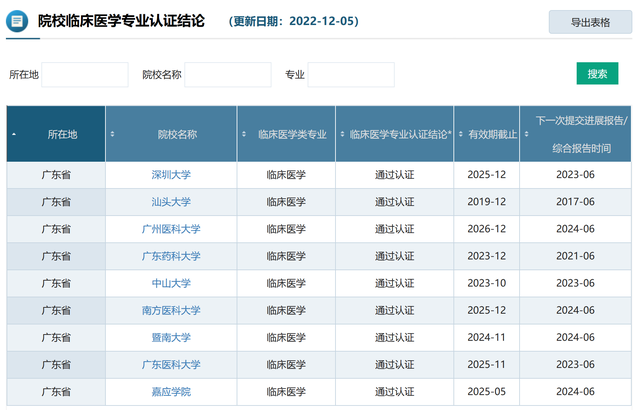Open the 深圳大学 link
Viewport: 640px width, 410px height.
click(171, 175)
